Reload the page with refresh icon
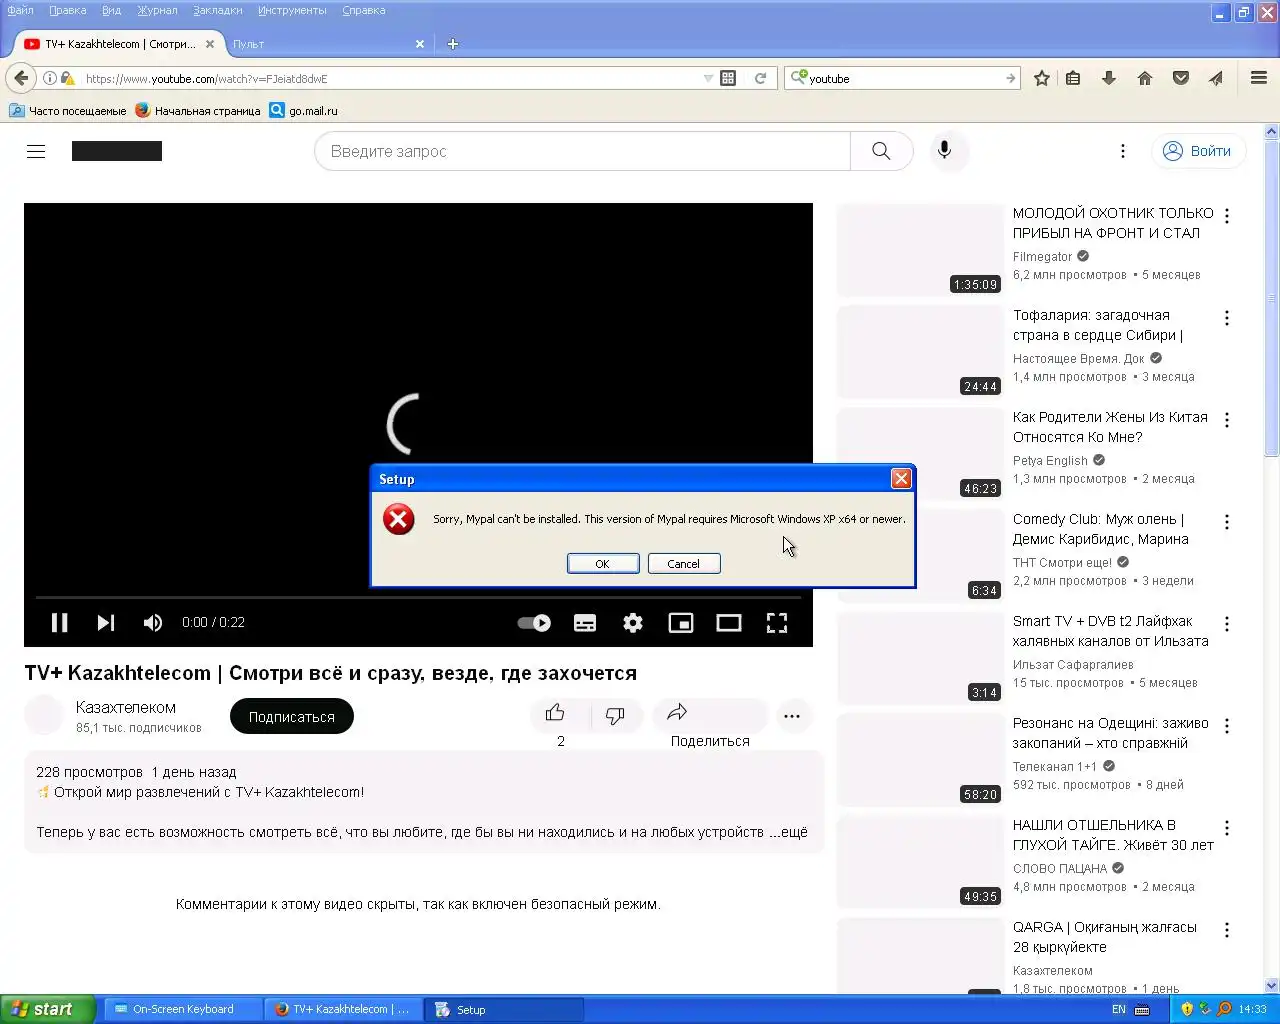The height and width of the screenshot is (1024, 1280). click(760, 78)
